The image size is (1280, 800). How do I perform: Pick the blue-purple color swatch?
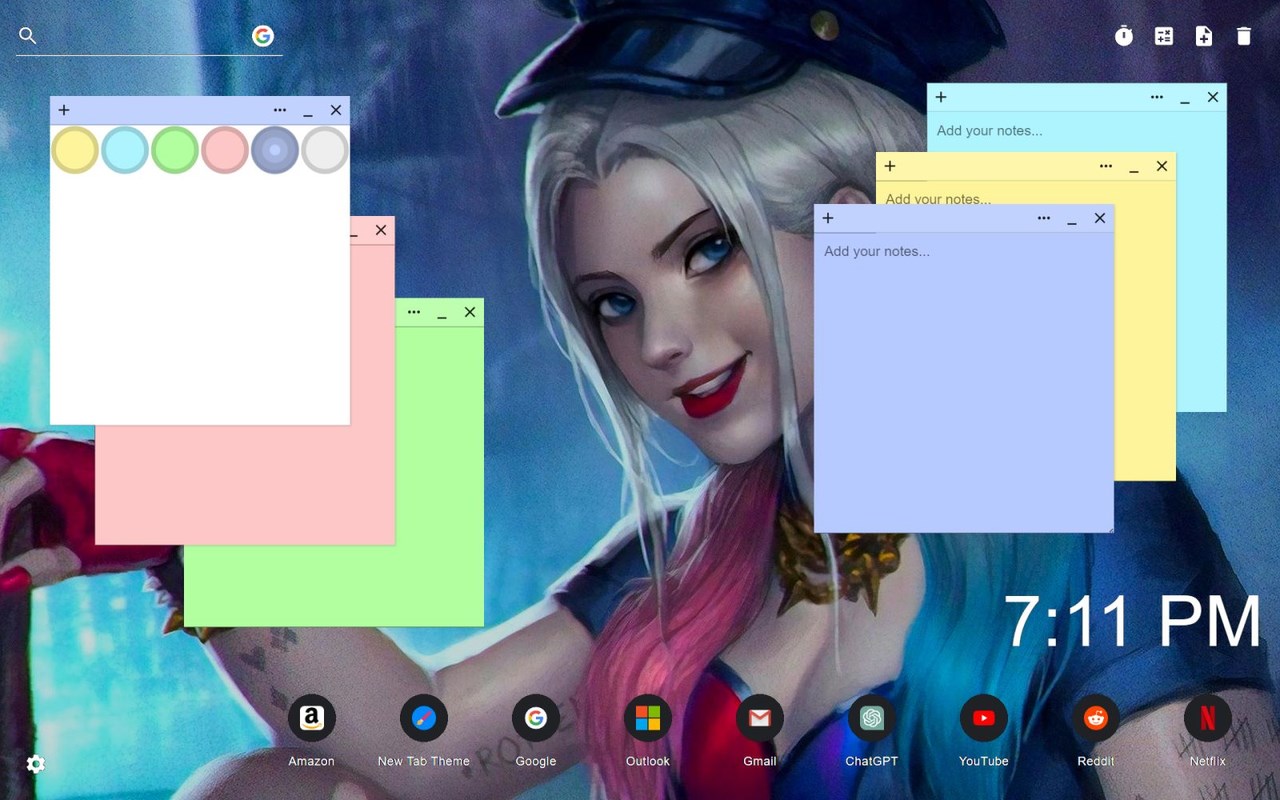tap(275, 150)
